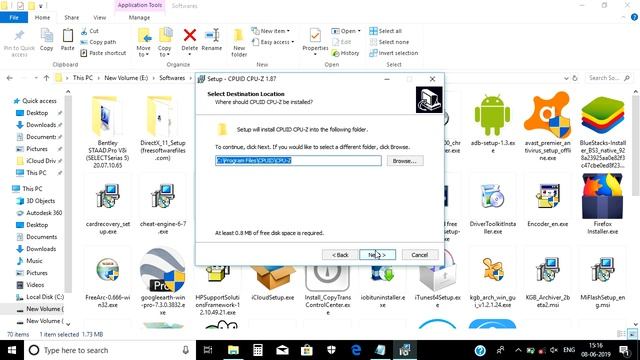Click Copy path in ribbon

pos(98,42)
